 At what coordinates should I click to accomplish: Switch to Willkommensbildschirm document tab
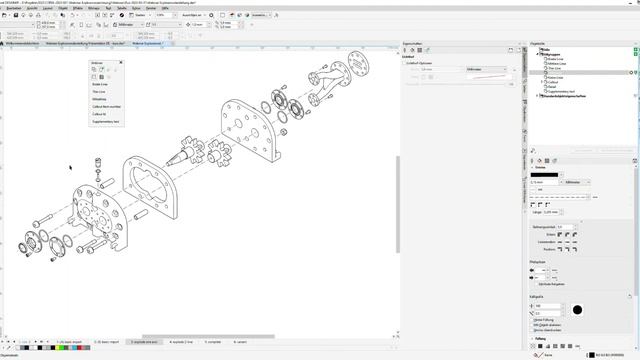point(22,43)
